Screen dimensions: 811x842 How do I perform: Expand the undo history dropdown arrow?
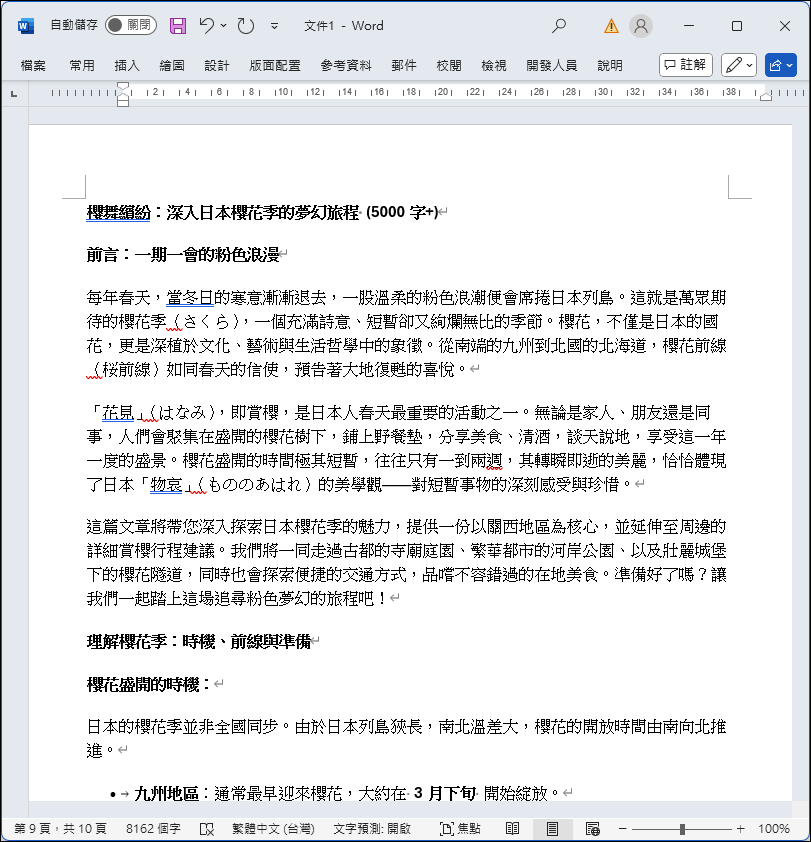coord(223,26)
